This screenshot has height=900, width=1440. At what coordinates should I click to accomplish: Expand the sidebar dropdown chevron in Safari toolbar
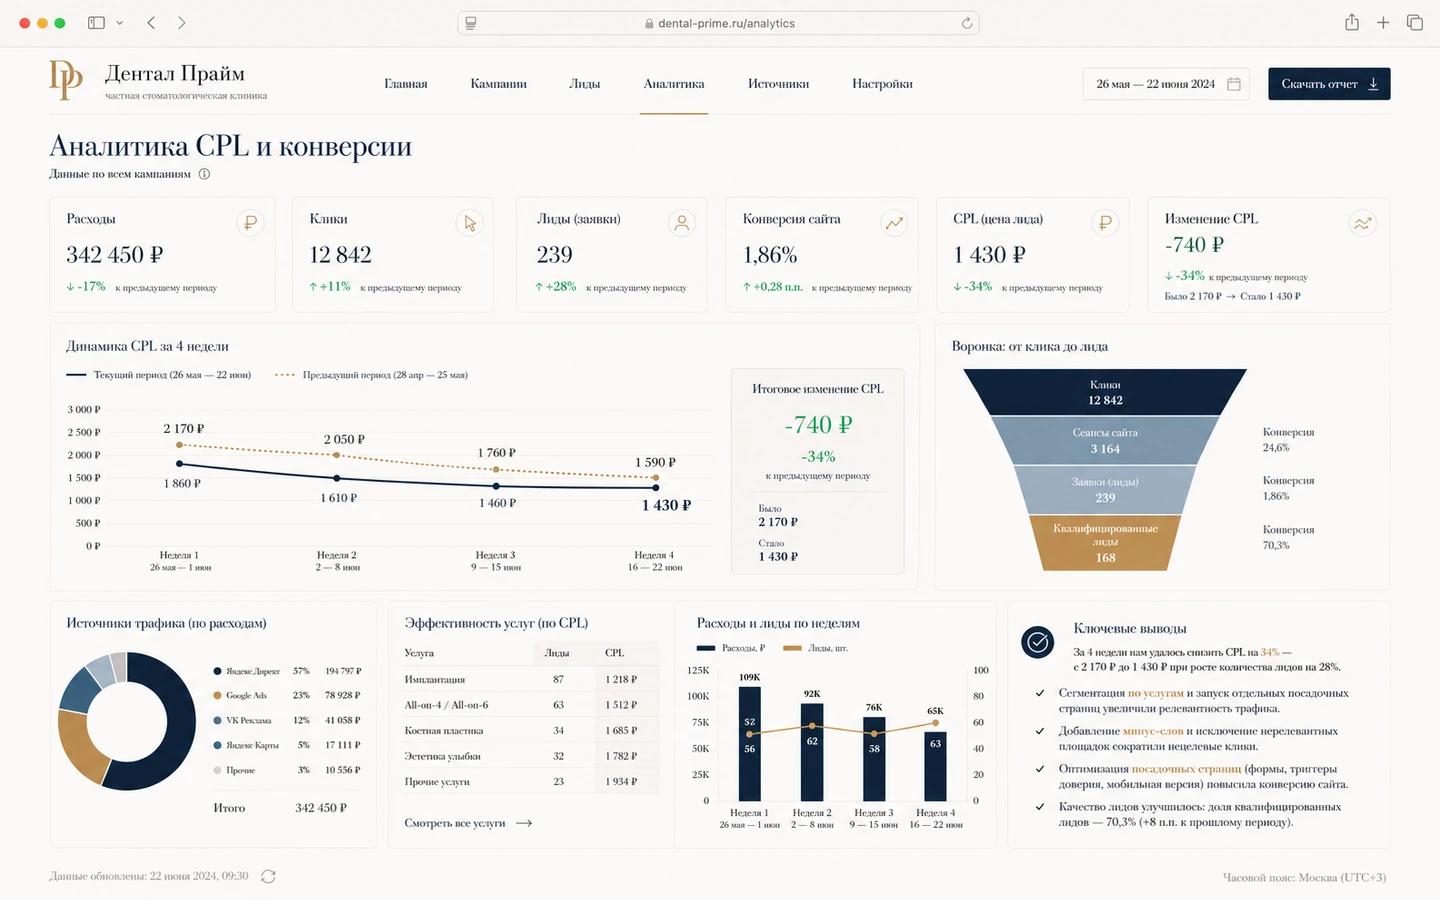tap(120, 22)
